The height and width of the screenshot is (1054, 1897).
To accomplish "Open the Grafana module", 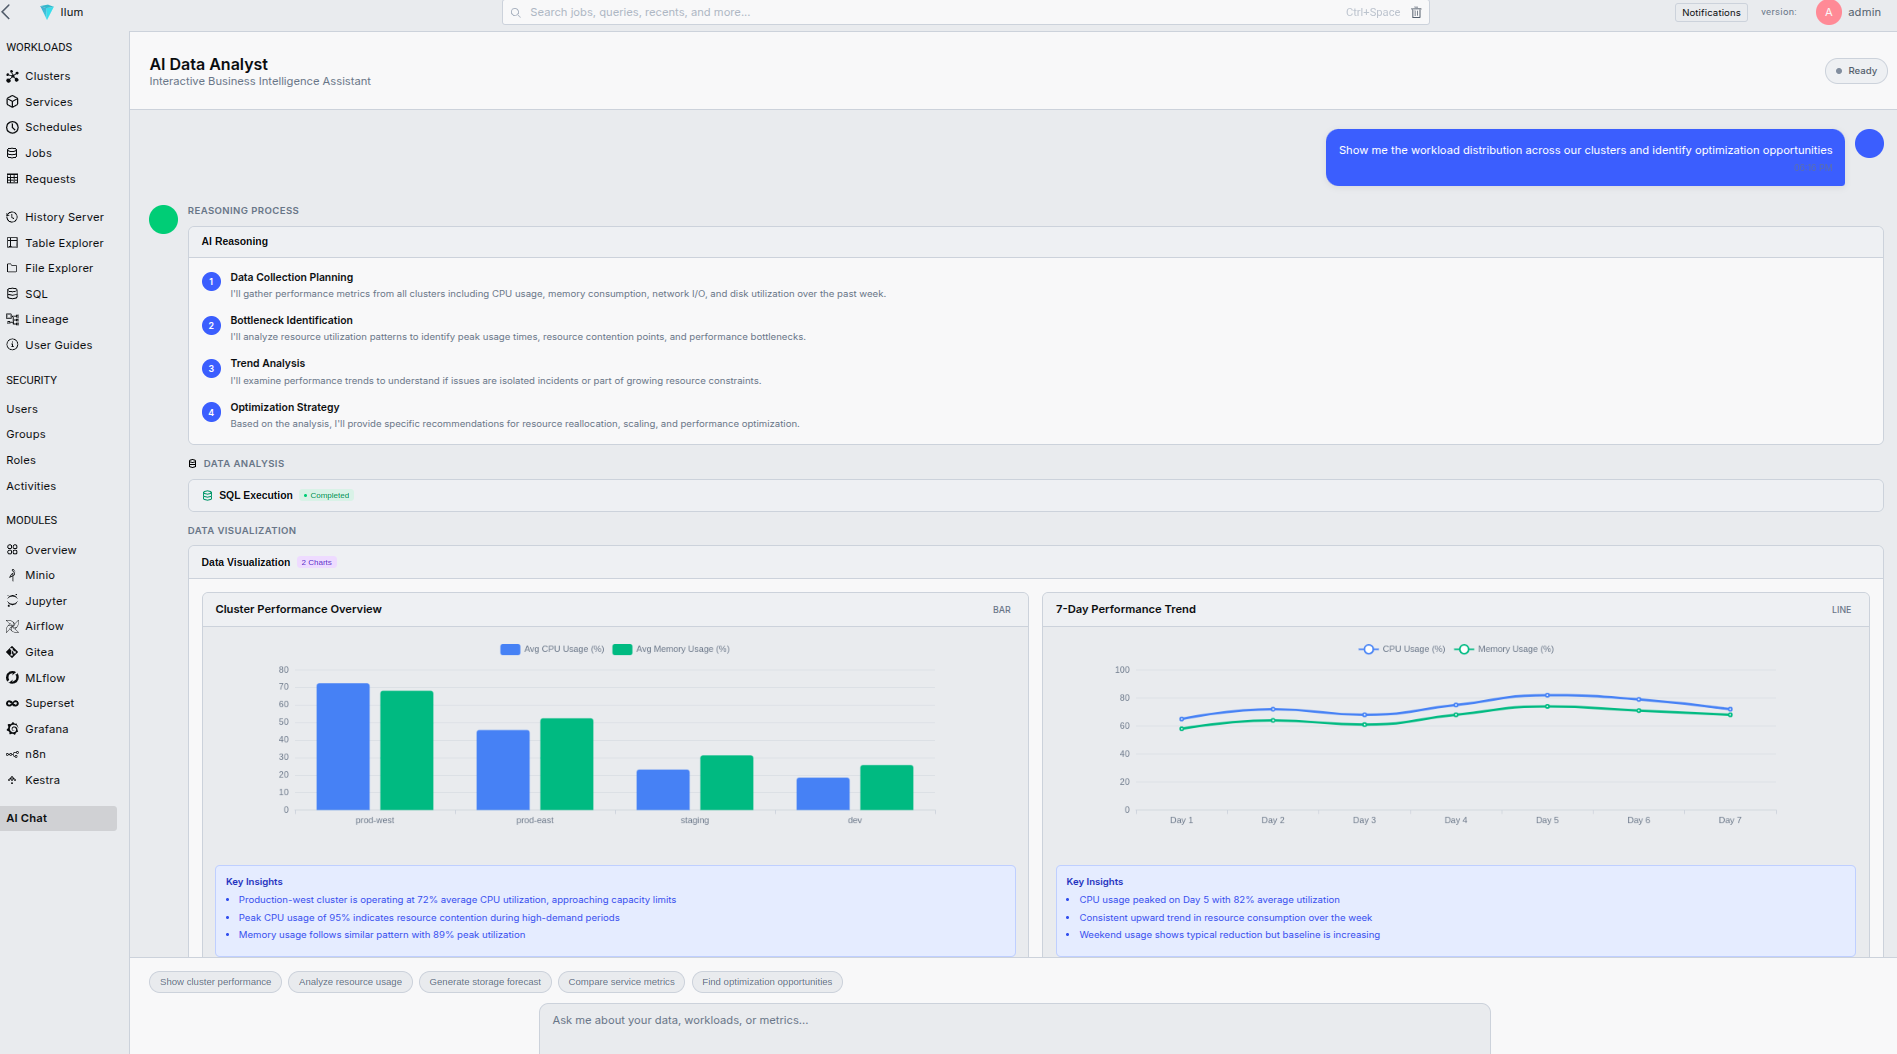I will click(x=47, y=729).
